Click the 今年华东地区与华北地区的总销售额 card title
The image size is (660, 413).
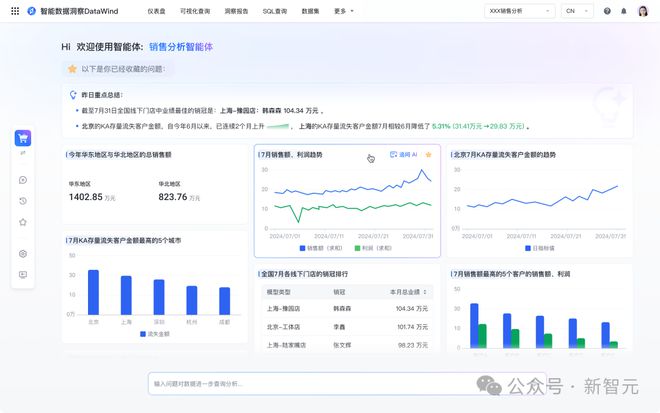(120, 155)
